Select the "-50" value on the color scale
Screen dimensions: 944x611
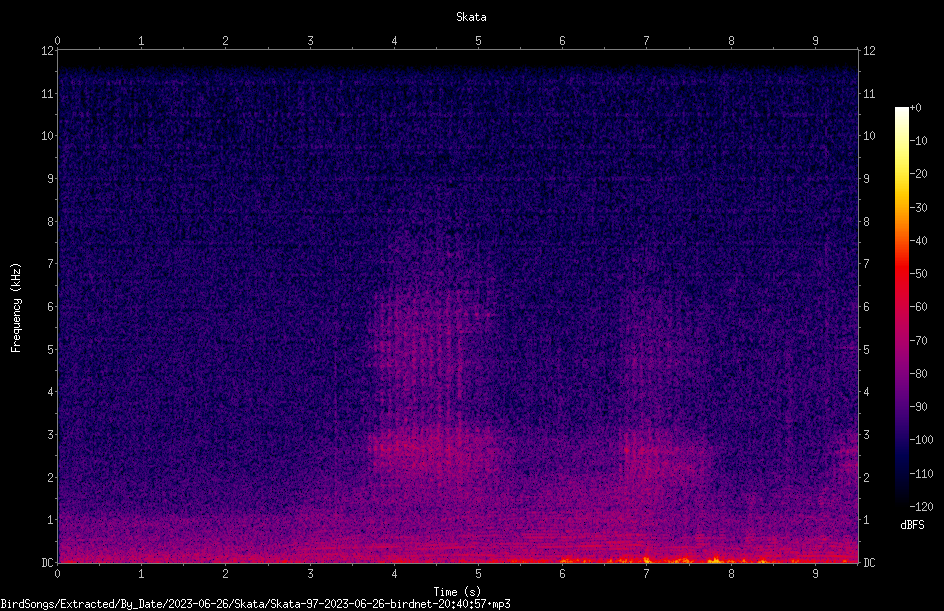click(919, 274)
